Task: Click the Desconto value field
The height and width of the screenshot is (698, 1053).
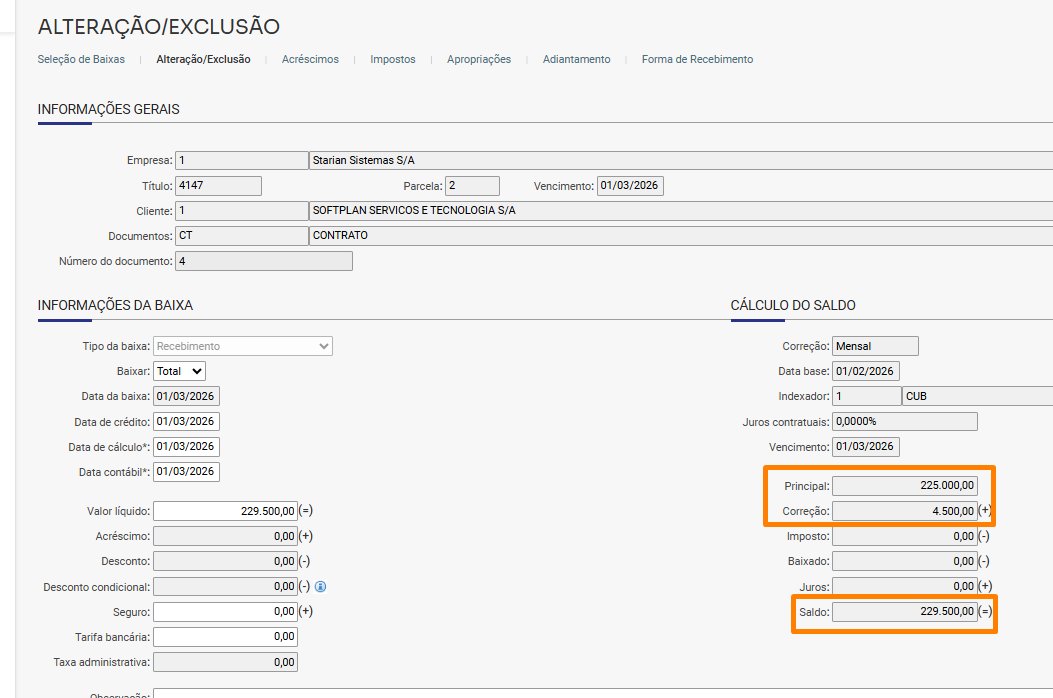Action: pos(225,561)
